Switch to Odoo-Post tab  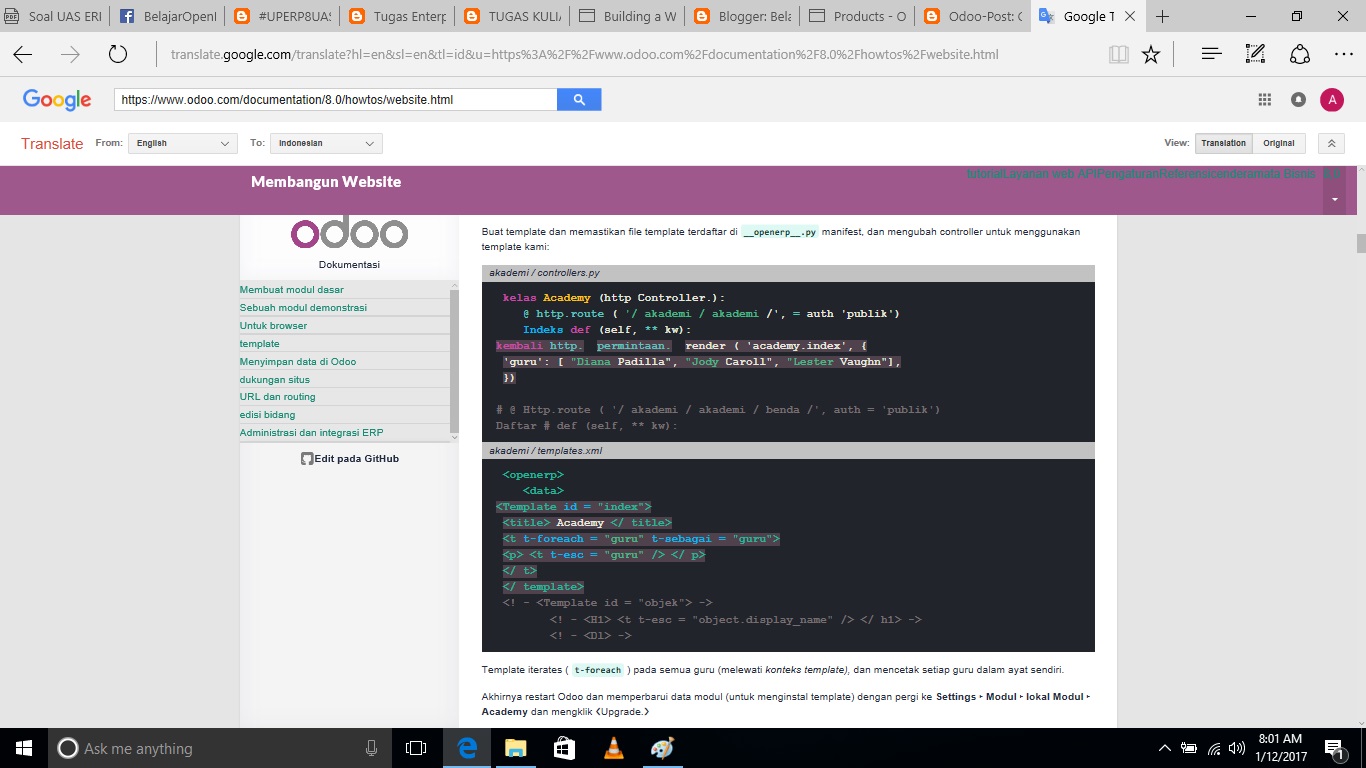[x=972, y=16]
